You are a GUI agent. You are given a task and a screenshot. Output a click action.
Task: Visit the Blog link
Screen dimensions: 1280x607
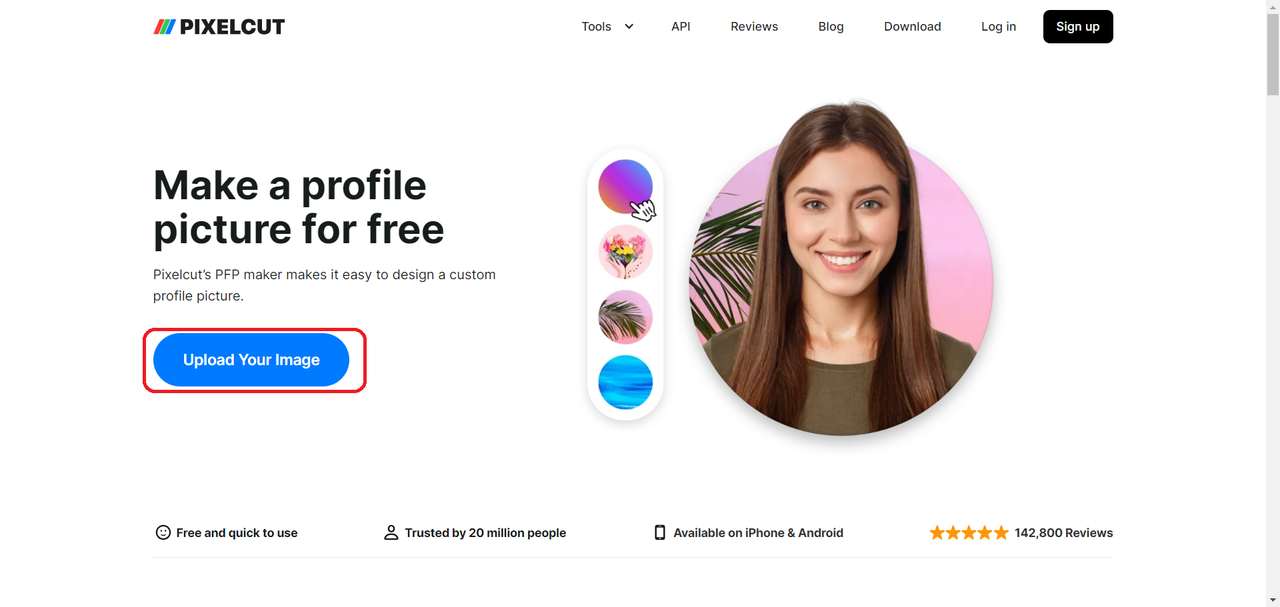[831, 27]
